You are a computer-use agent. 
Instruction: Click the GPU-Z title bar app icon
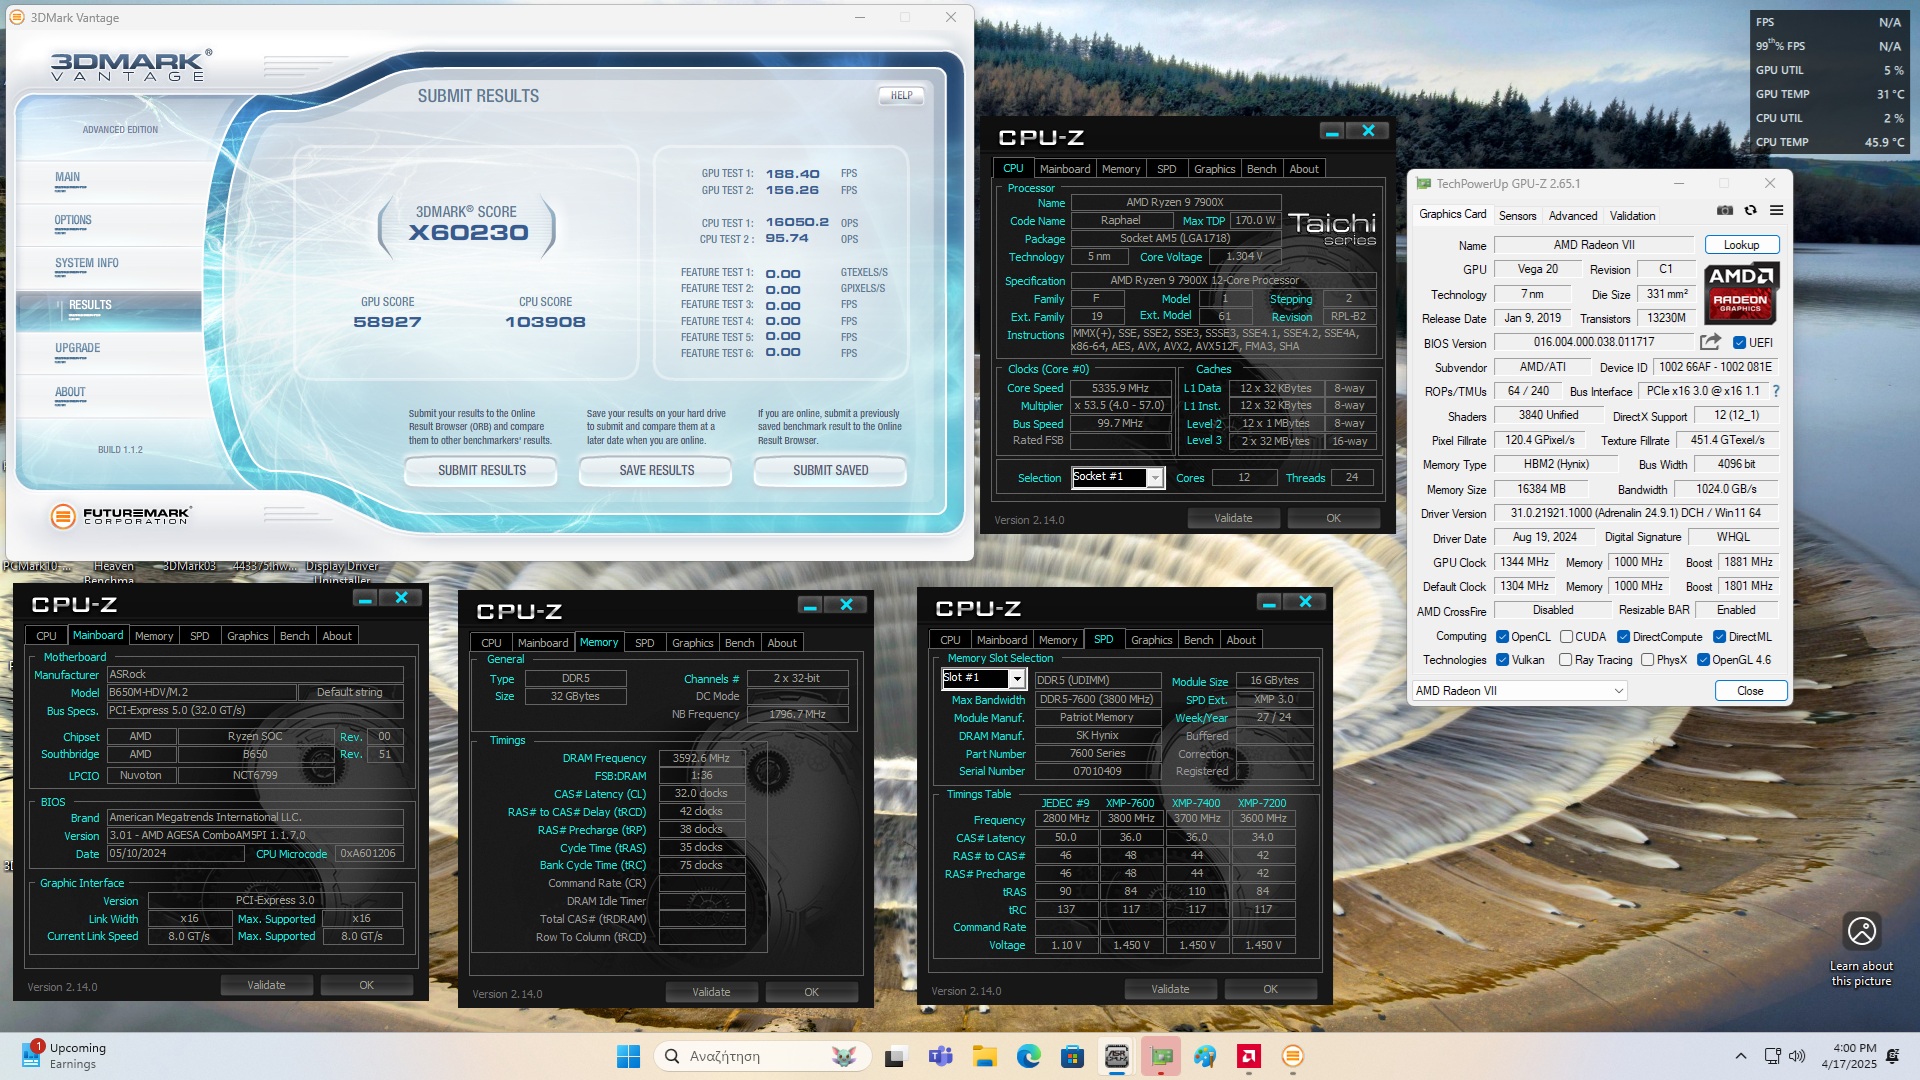tap(1424, 184)
